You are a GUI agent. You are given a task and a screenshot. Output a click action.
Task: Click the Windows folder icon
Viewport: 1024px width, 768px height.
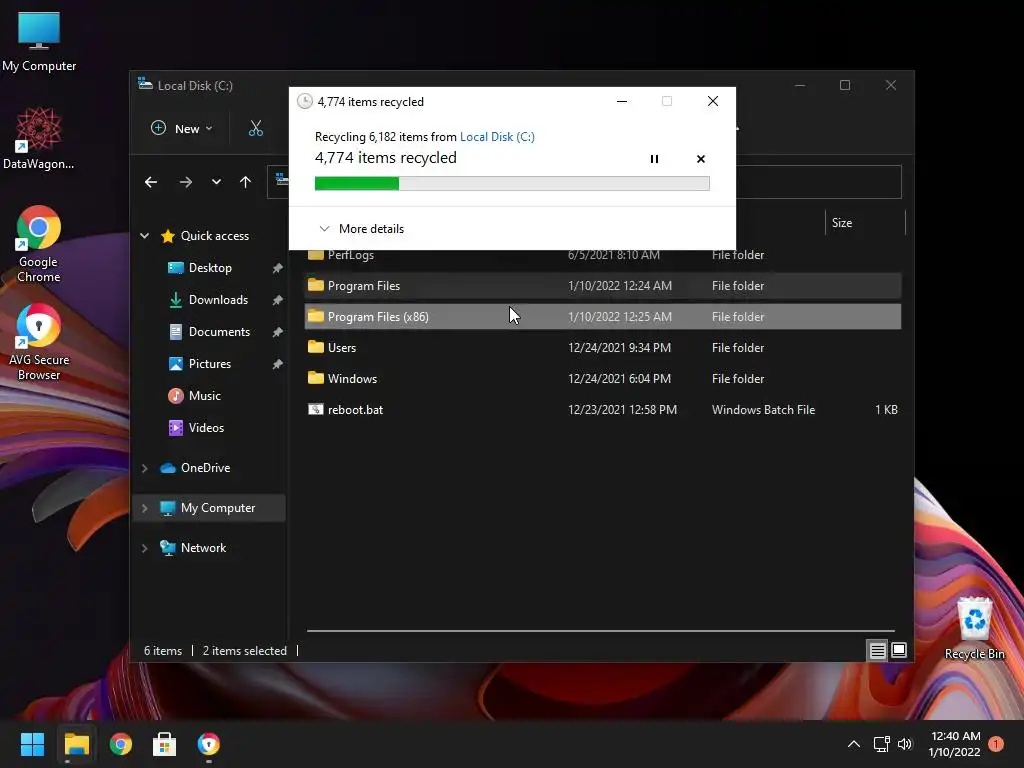[315, 377]
